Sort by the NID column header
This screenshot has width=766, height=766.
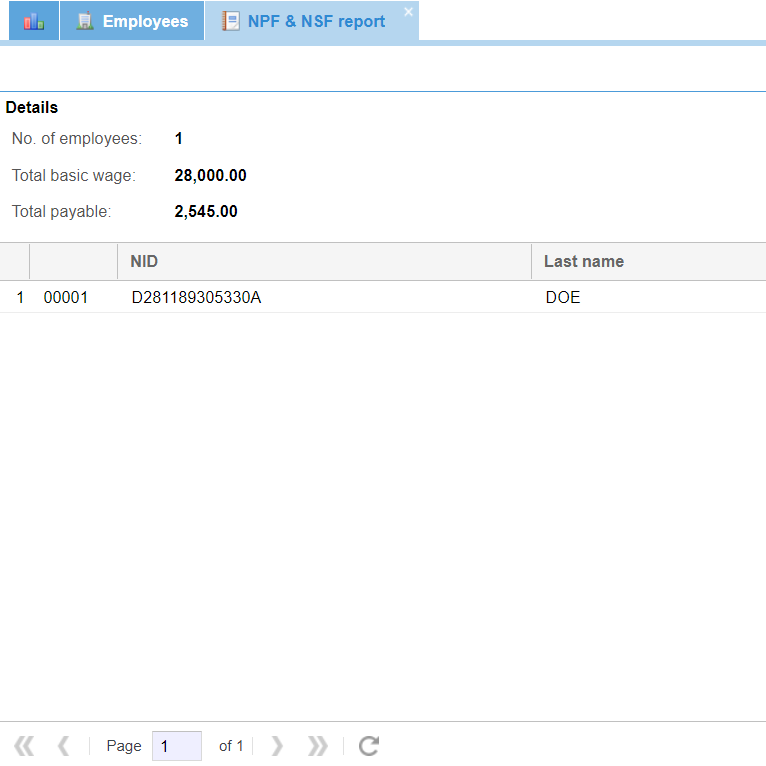[323, 262]
